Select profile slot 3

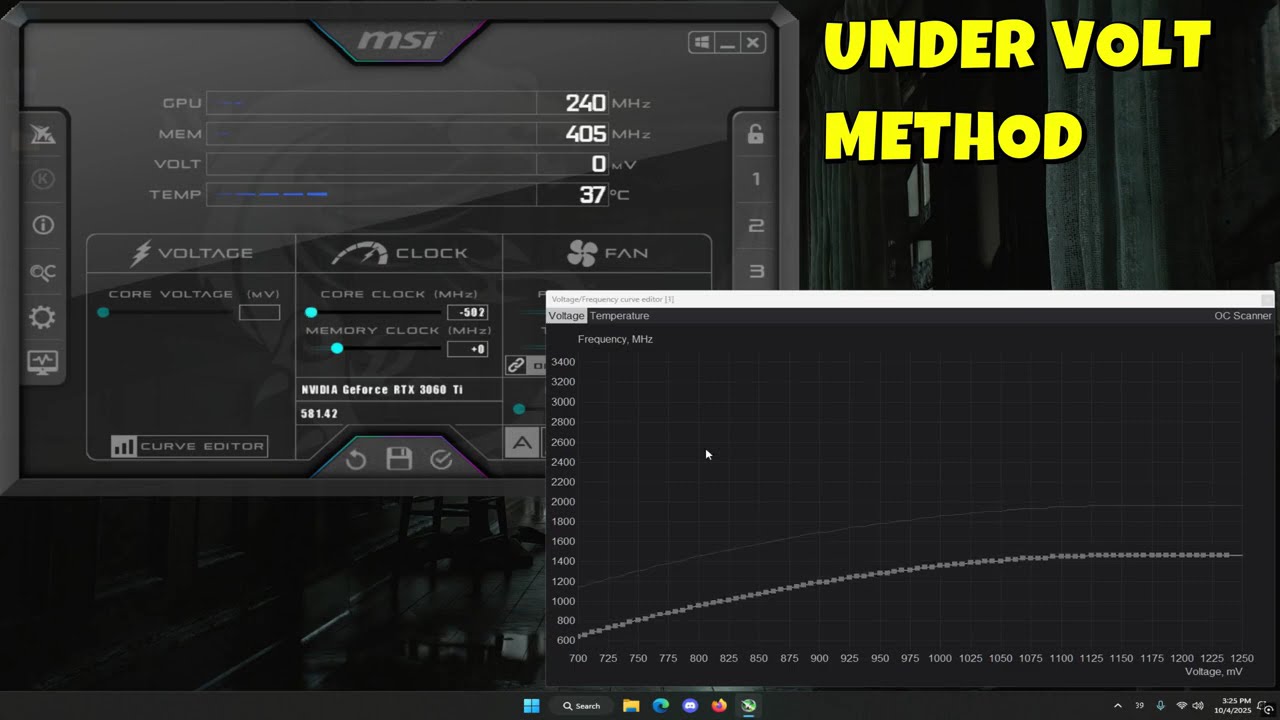tap(756, 271)
